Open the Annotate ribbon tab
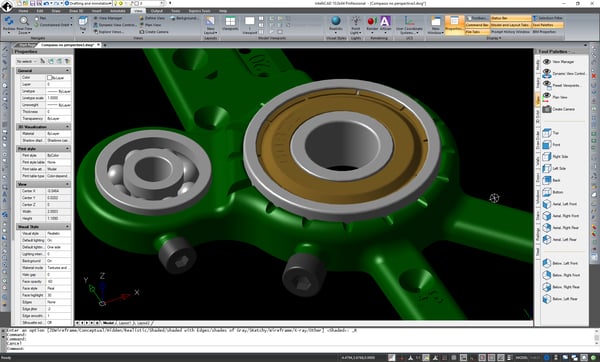Image resolution: width=600 pixels, height=362 pixels. (x=117, y=11)
